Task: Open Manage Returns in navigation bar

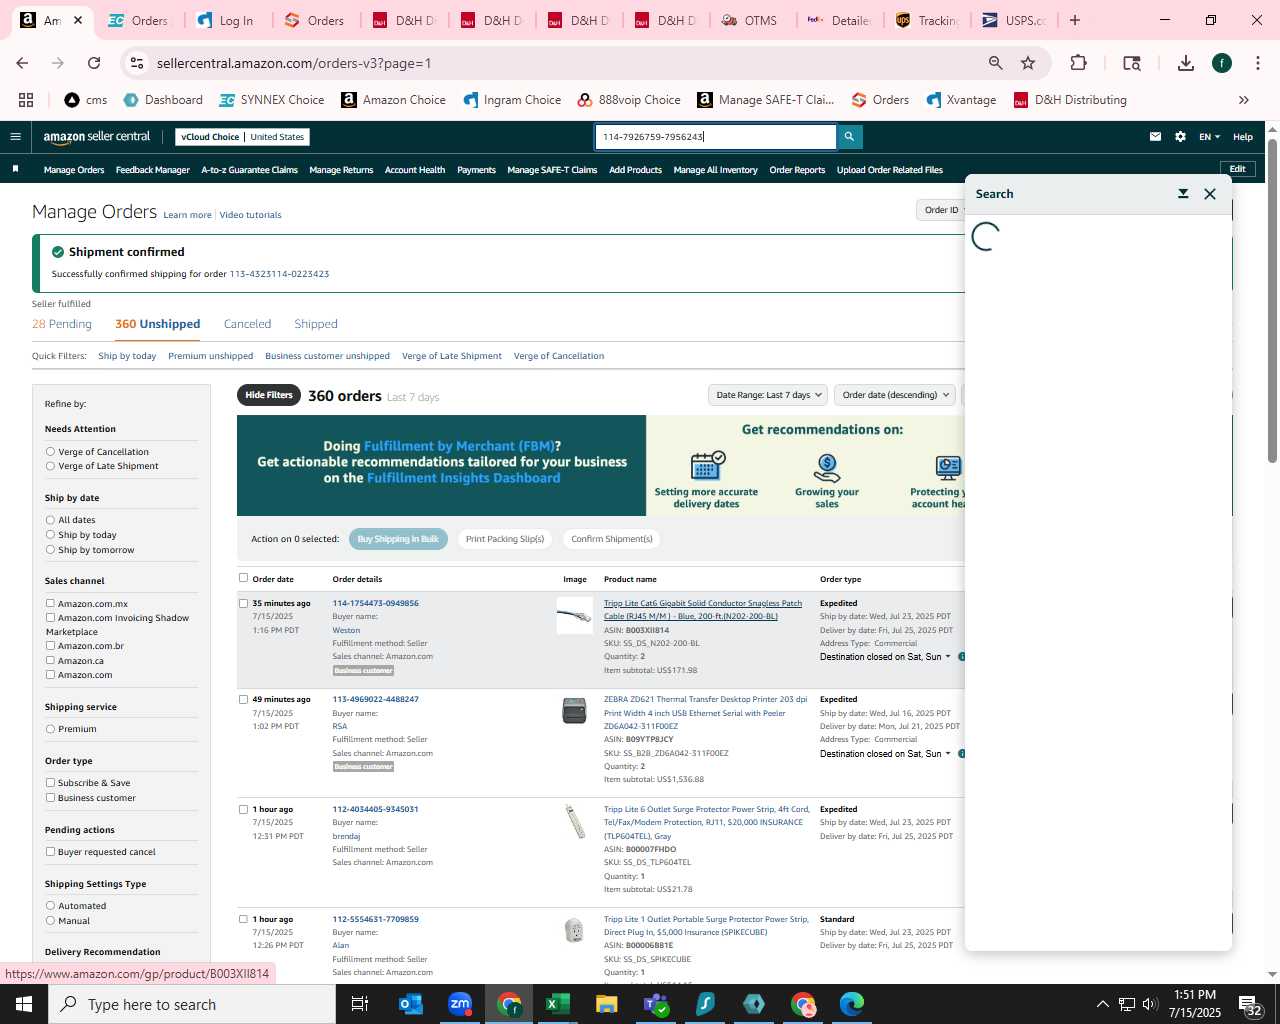Action: tap(341, 170)
